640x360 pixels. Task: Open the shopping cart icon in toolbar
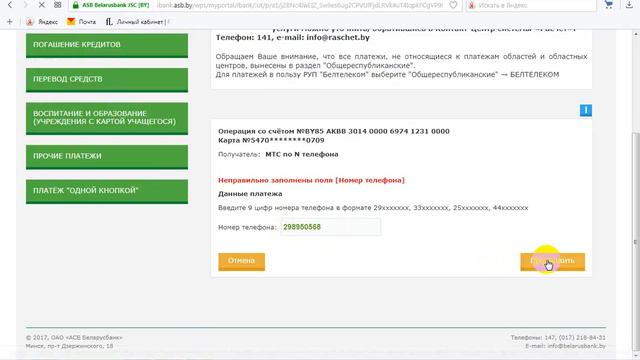pyautogui.click(x=609, y=5)
